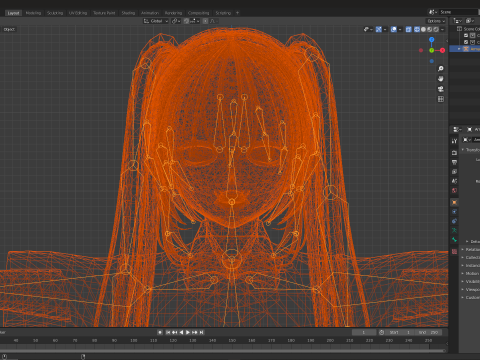Viewport: 480px width, 360px height.
Task: Open snapping options dropdown
Action: [x=195, y=21]
